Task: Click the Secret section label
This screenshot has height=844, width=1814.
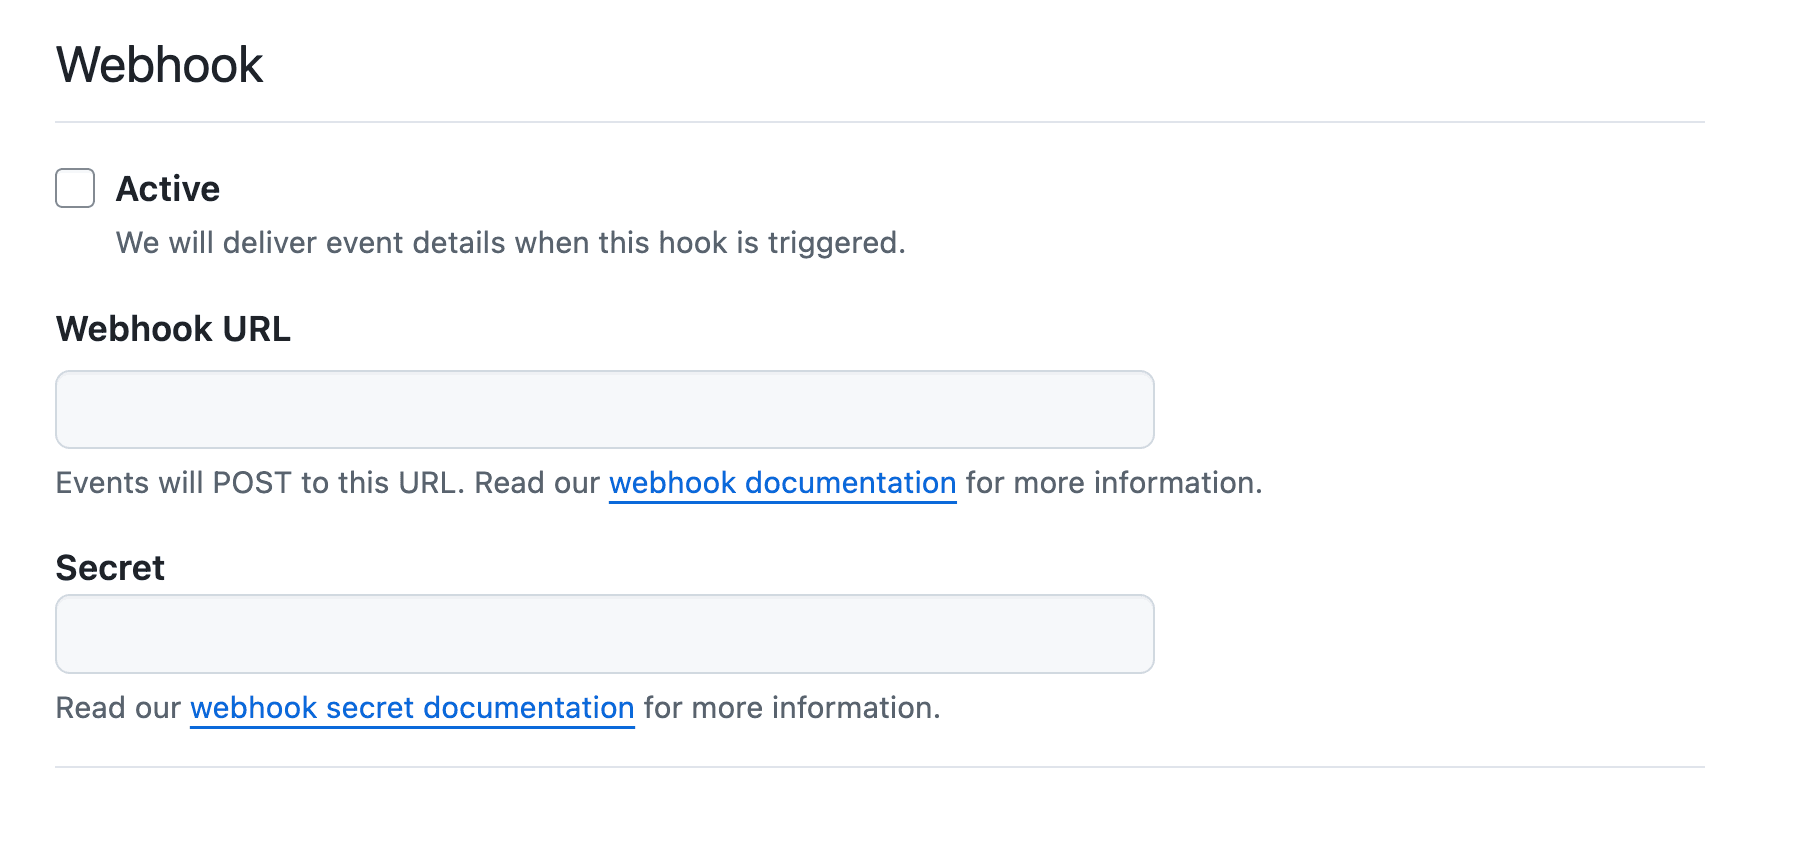Action: 110,567
